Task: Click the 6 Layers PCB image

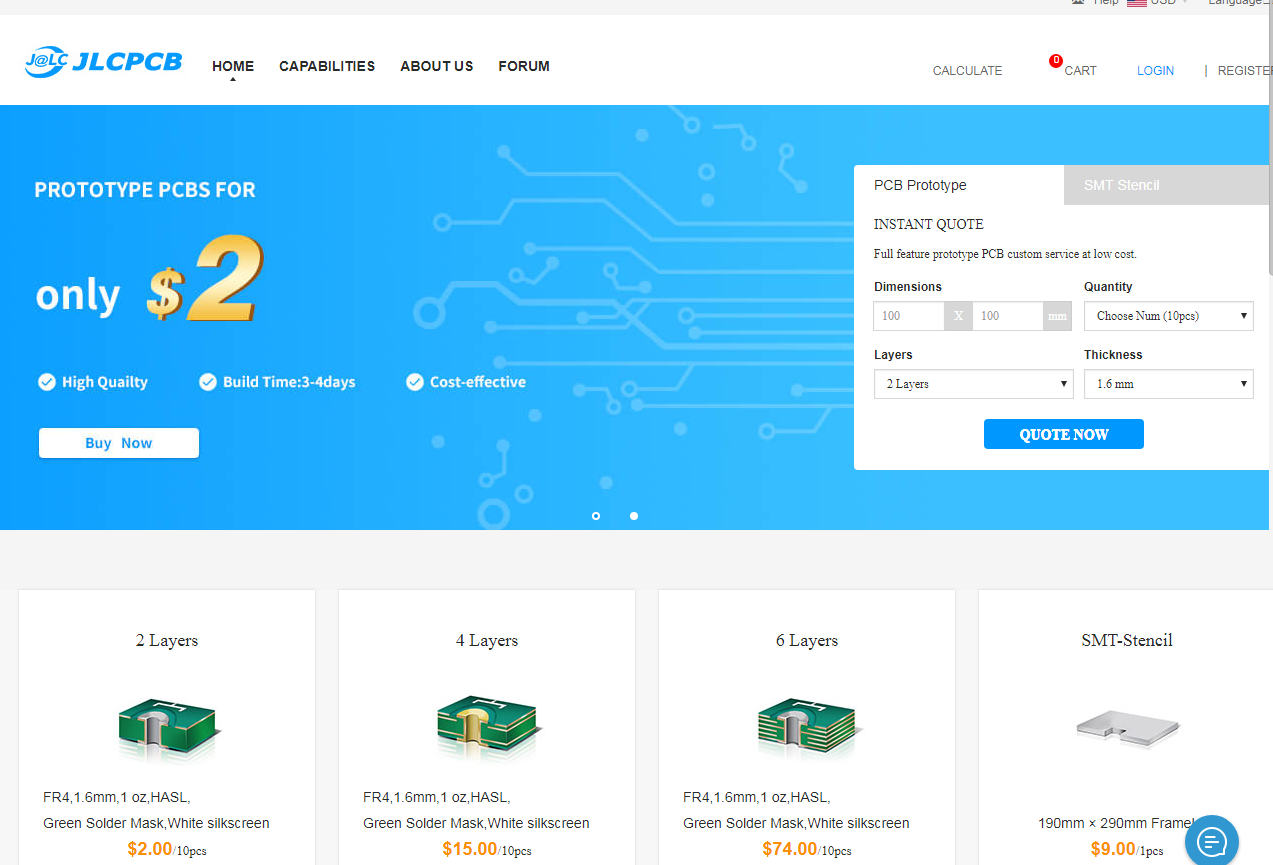Action: (808, 731)
